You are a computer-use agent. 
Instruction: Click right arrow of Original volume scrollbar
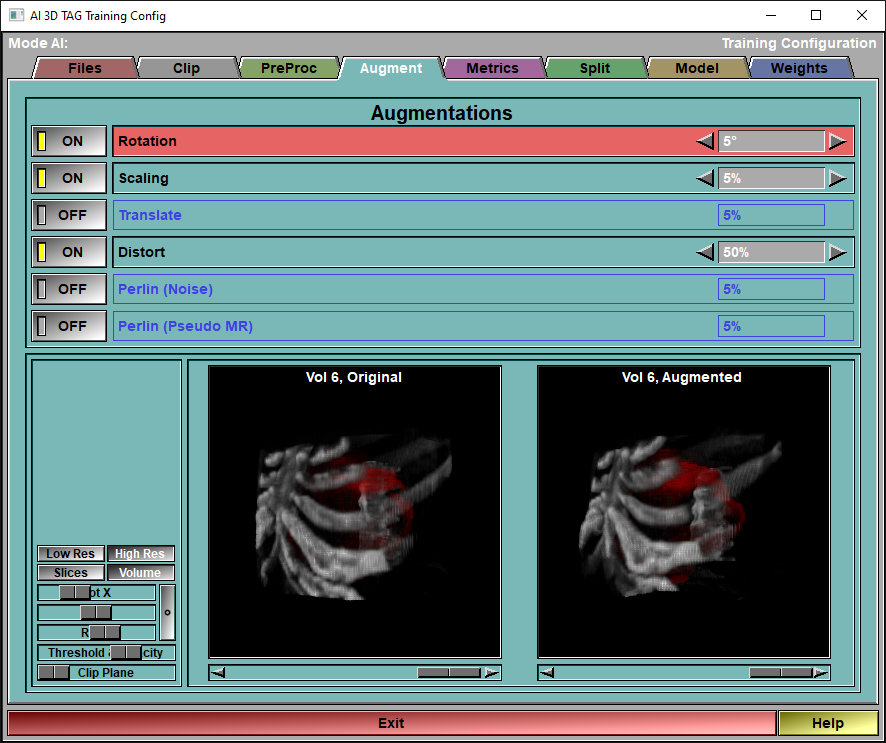coord(492,672)
